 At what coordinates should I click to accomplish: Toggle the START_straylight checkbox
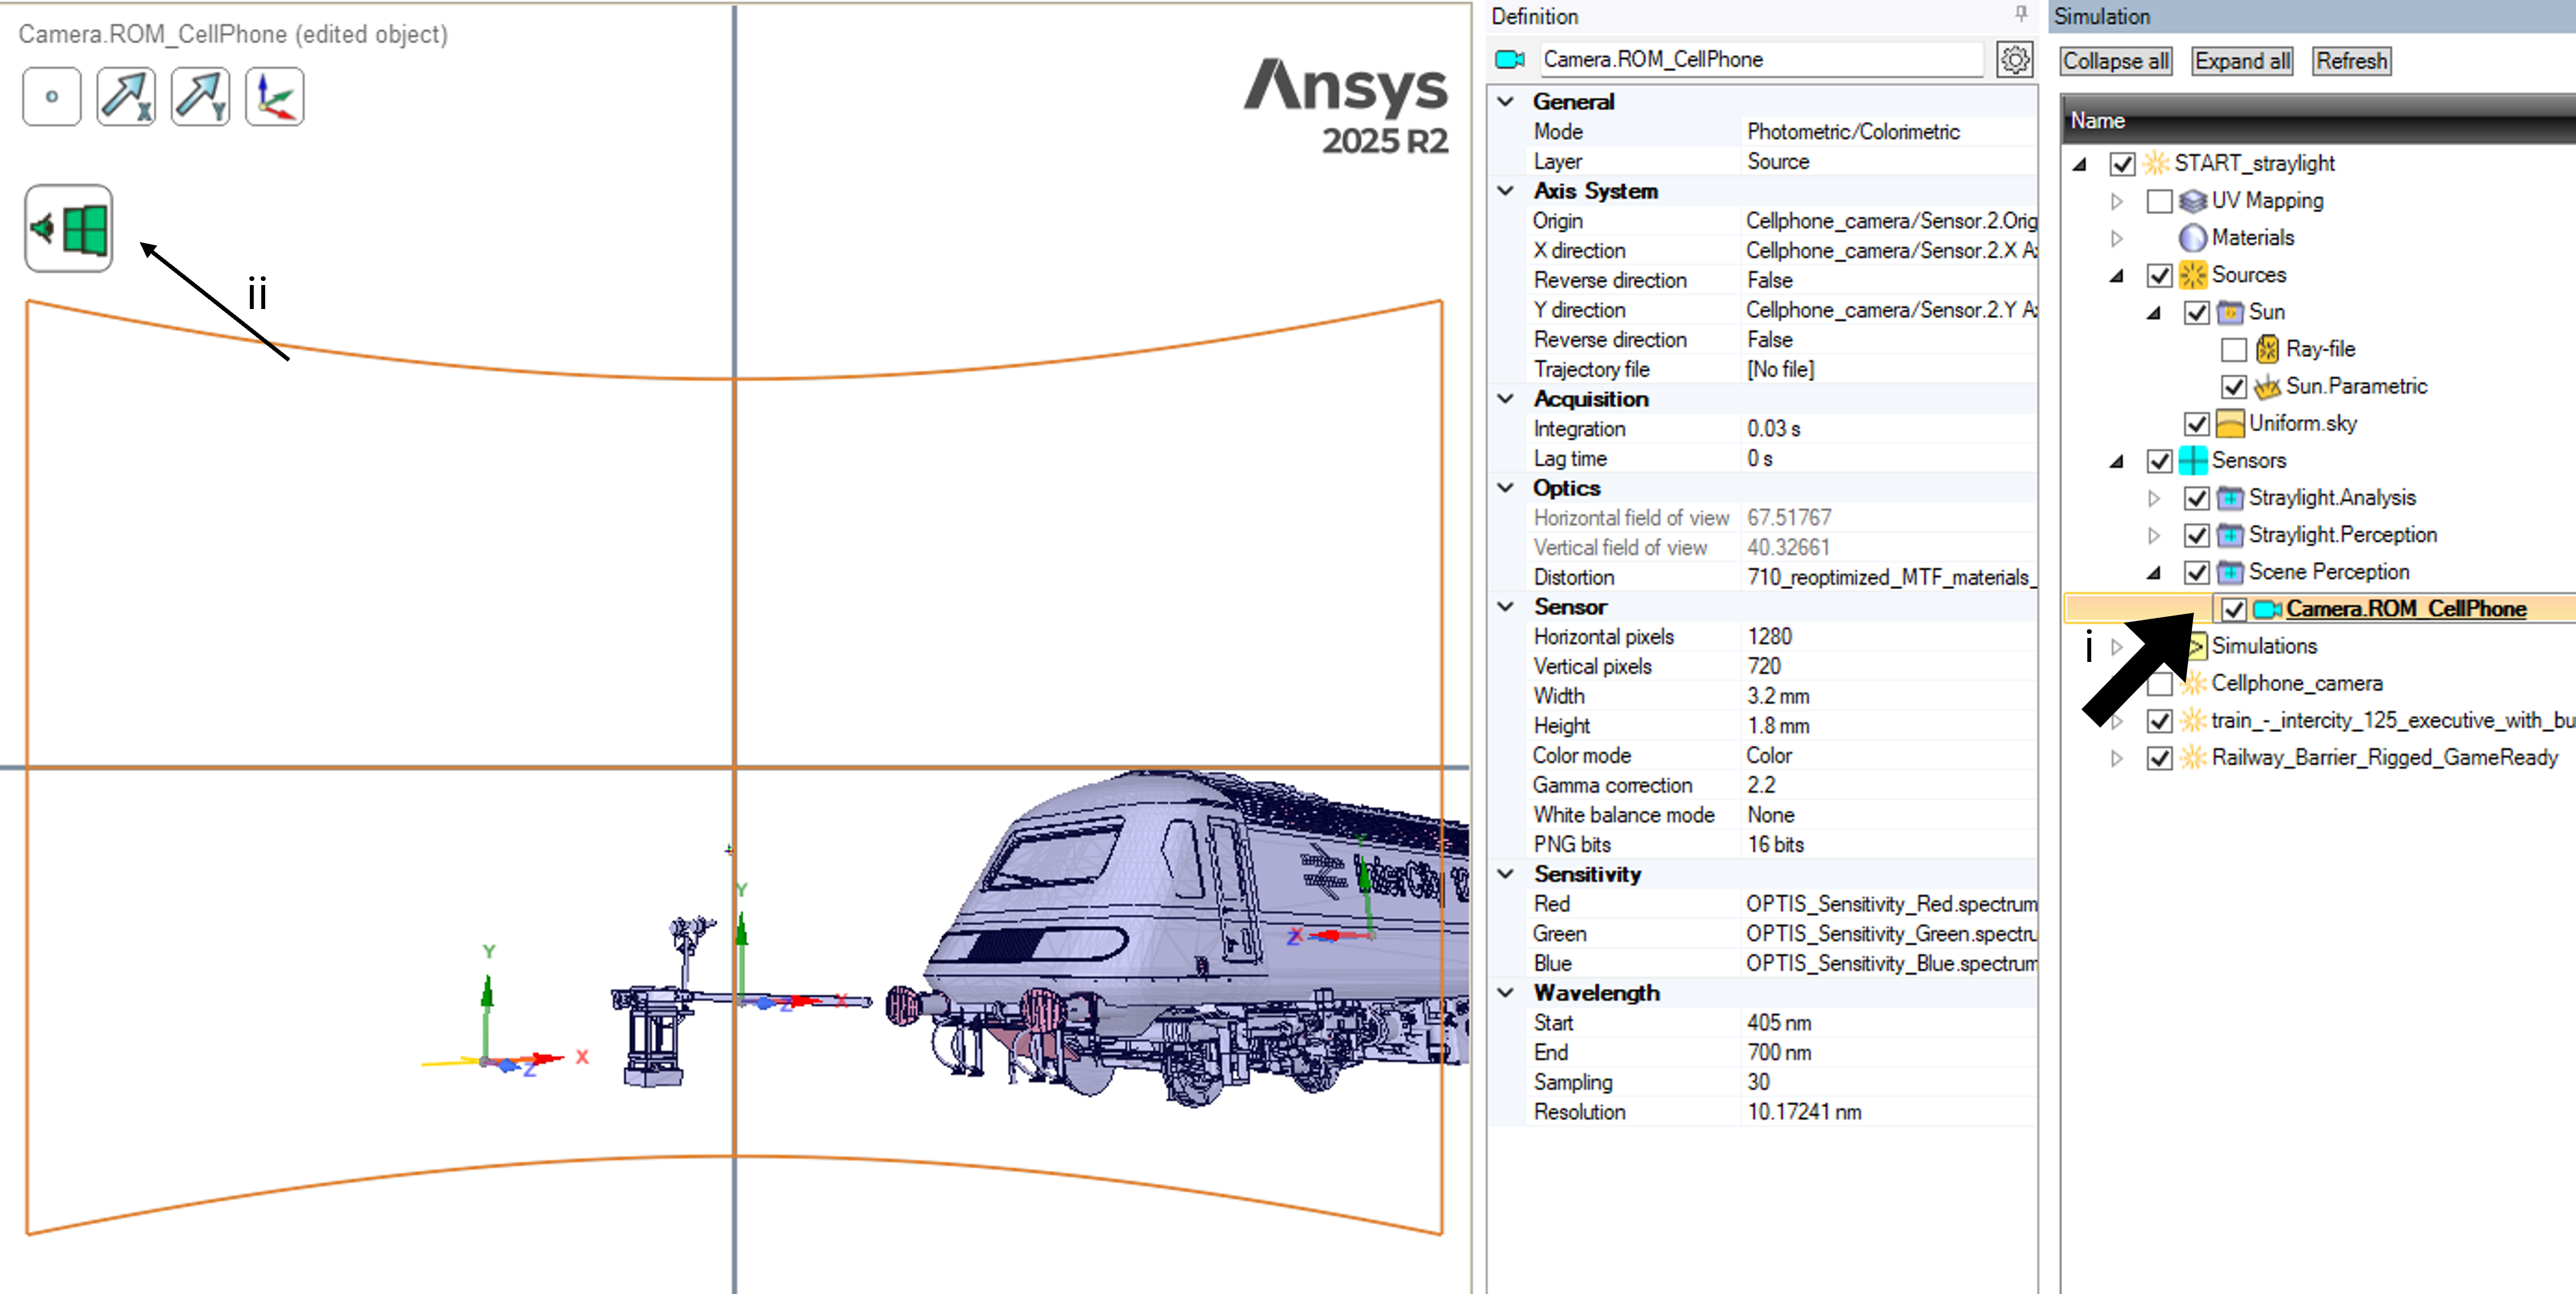point(2122,164)
